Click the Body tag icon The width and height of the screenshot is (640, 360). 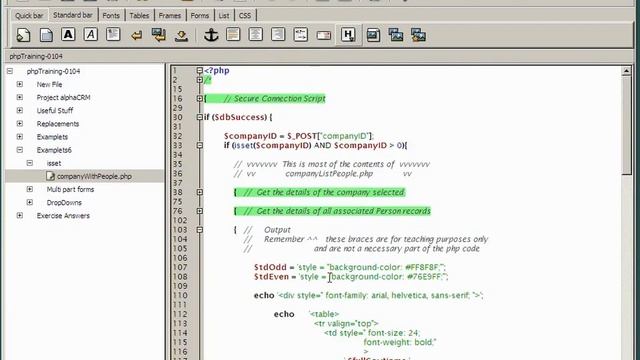coord(46,35)
